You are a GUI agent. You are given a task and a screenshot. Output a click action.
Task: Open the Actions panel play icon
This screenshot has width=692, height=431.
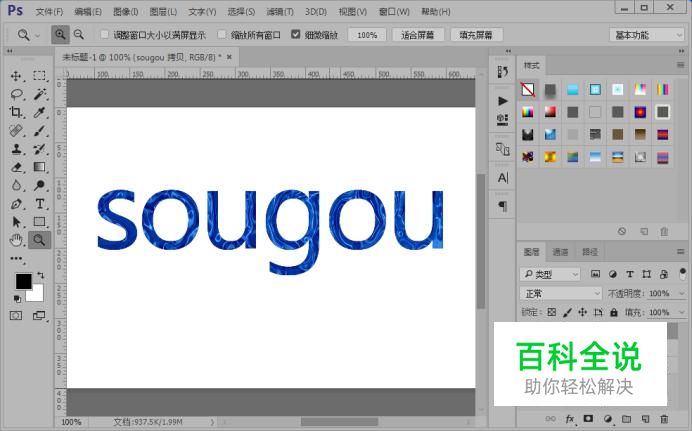point(502,101)
